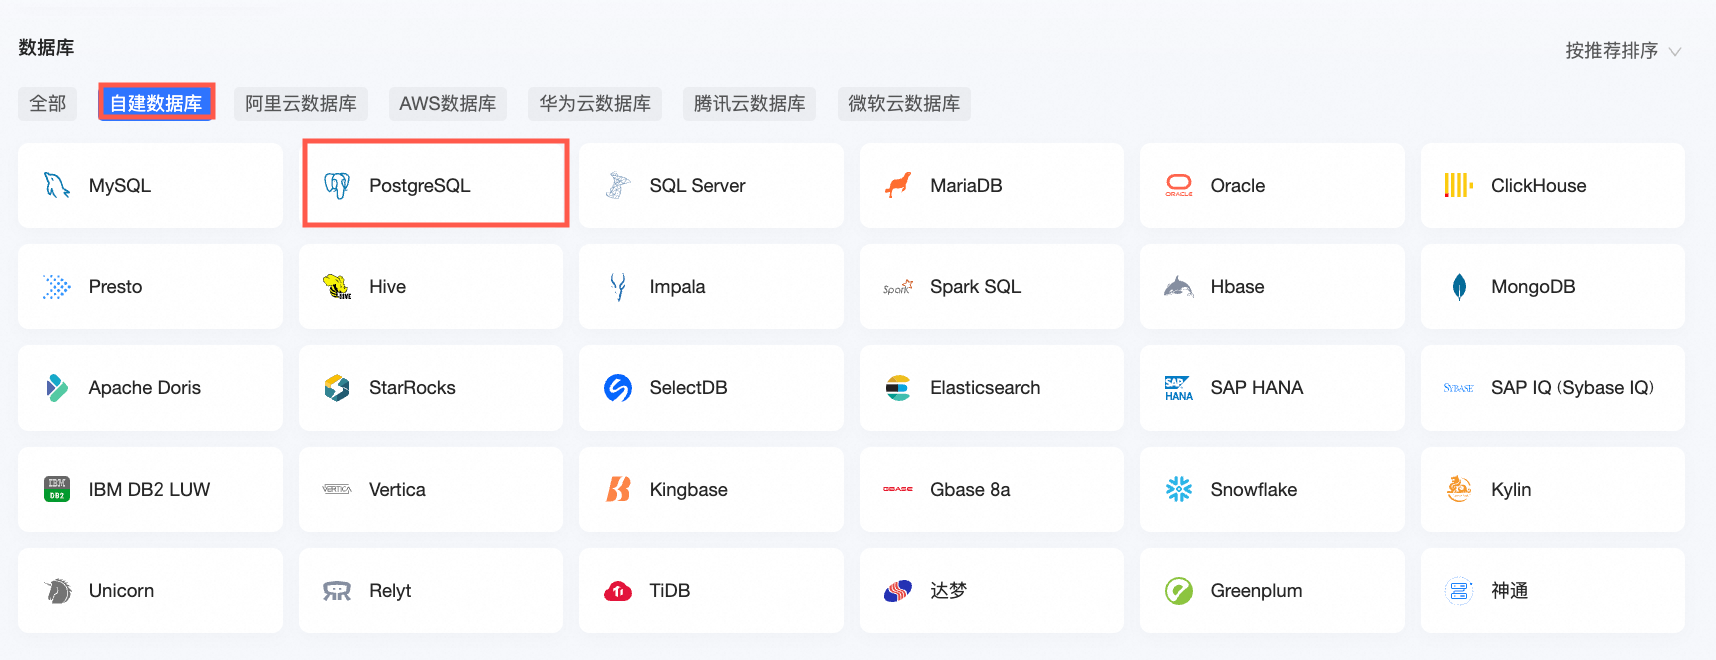
Task: Select the 华为云数据库 tab
Action: (595, 103)
